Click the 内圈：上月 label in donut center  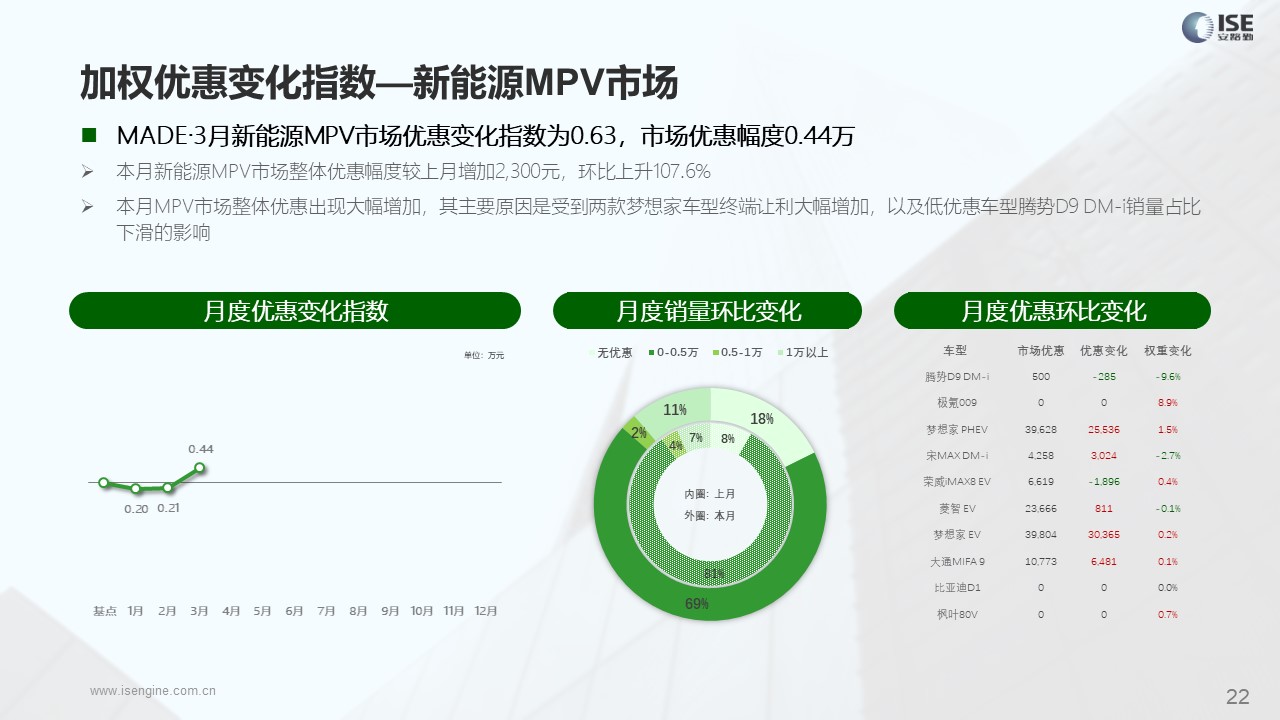(710, 494)
